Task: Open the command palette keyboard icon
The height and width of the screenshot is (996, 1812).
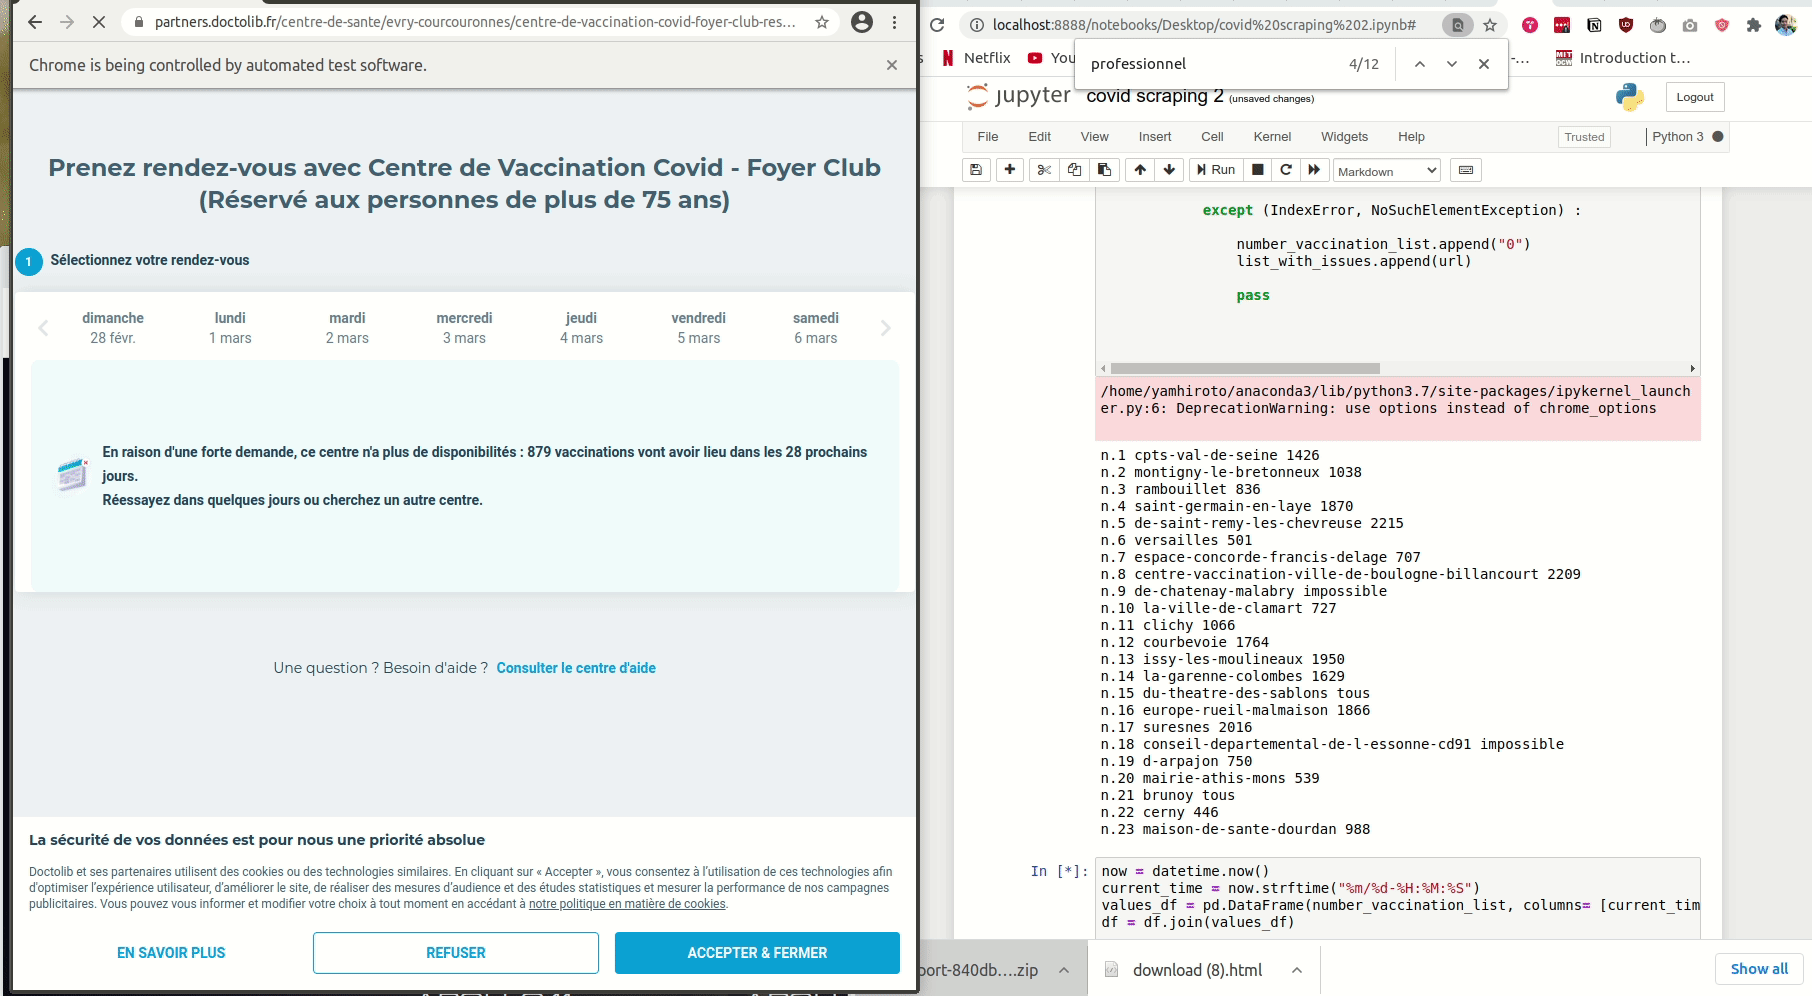Action: [x=1466, y=170]
